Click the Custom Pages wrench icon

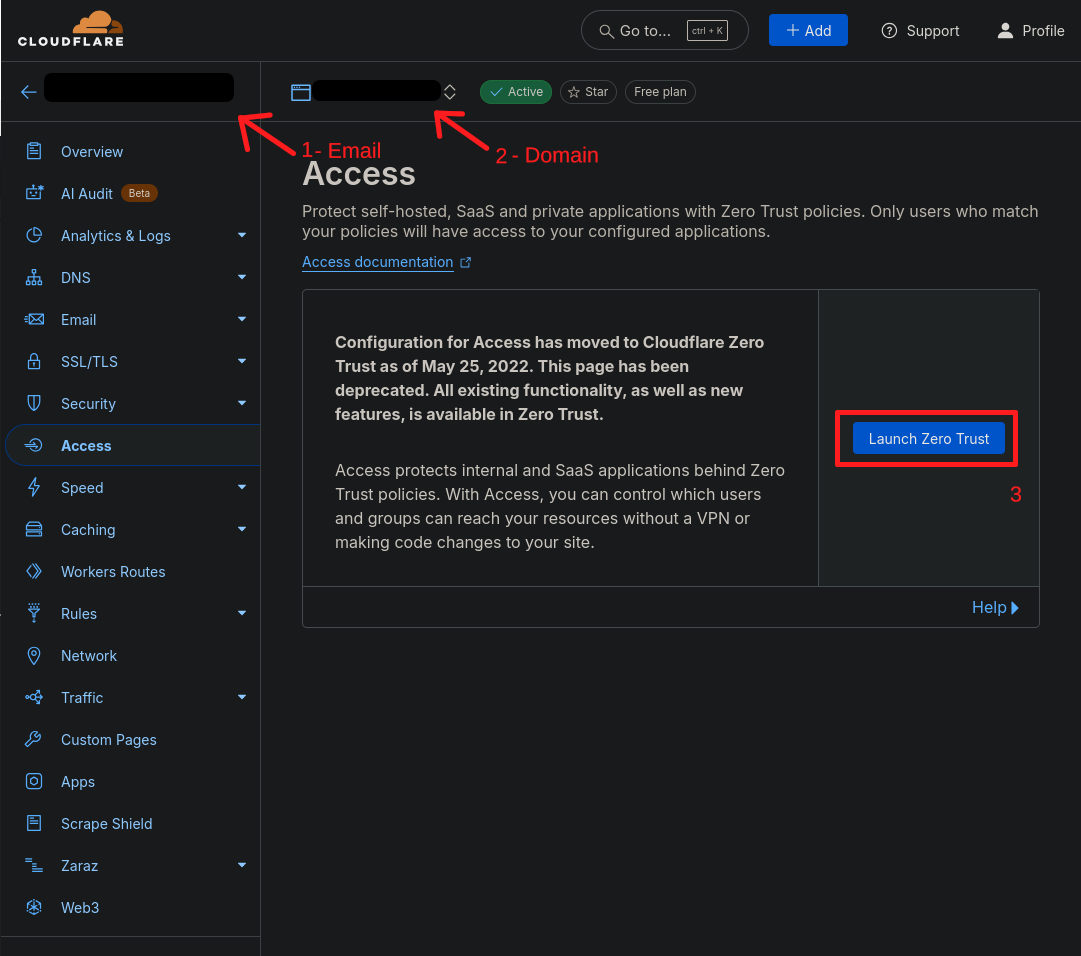(x=34, y=740)
